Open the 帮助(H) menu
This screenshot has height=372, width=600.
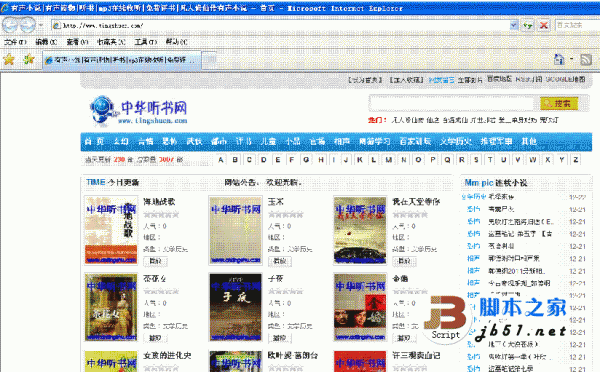(176, 42)
